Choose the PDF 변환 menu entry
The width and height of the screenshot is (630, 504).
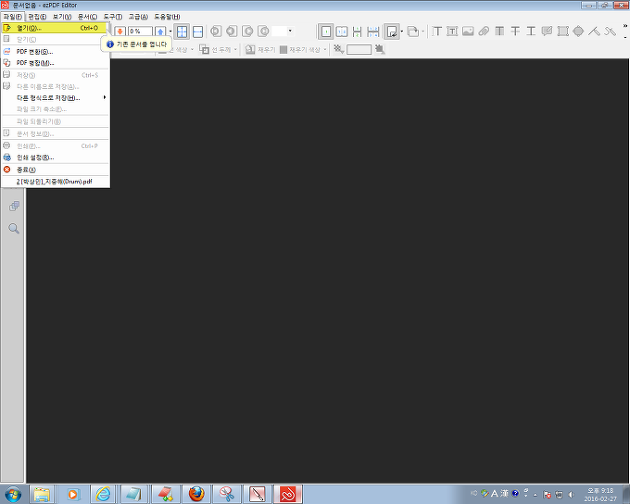pos(55,51)
